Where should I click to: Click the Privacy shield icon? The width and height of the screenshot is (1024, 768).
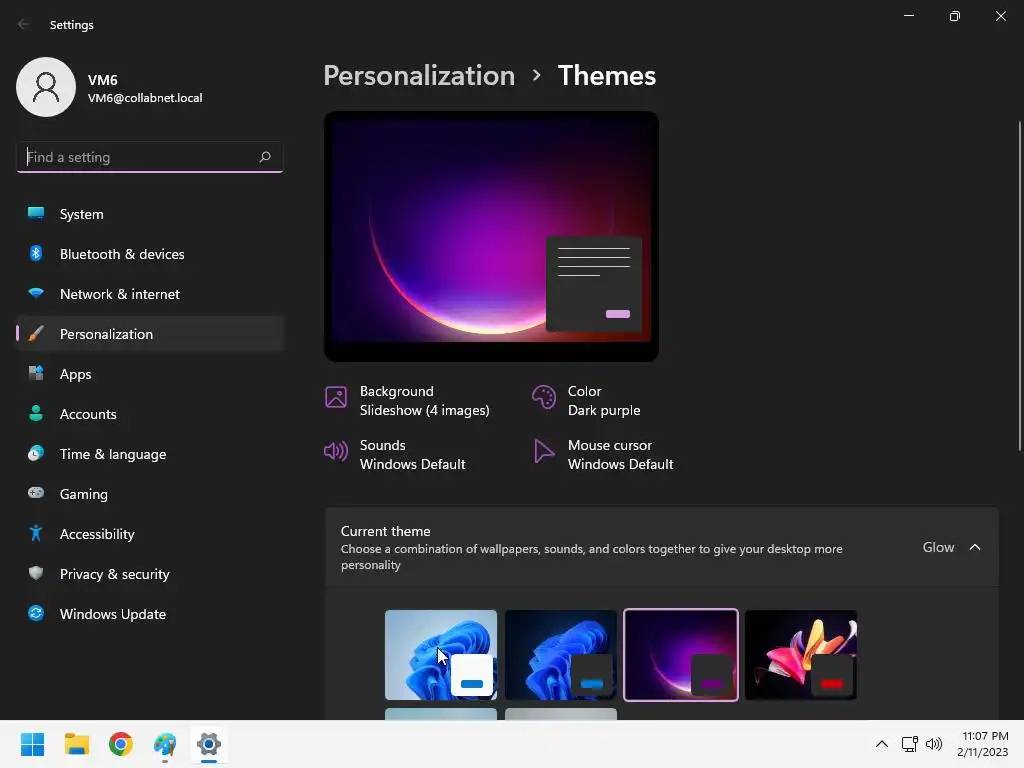[36, 573]
